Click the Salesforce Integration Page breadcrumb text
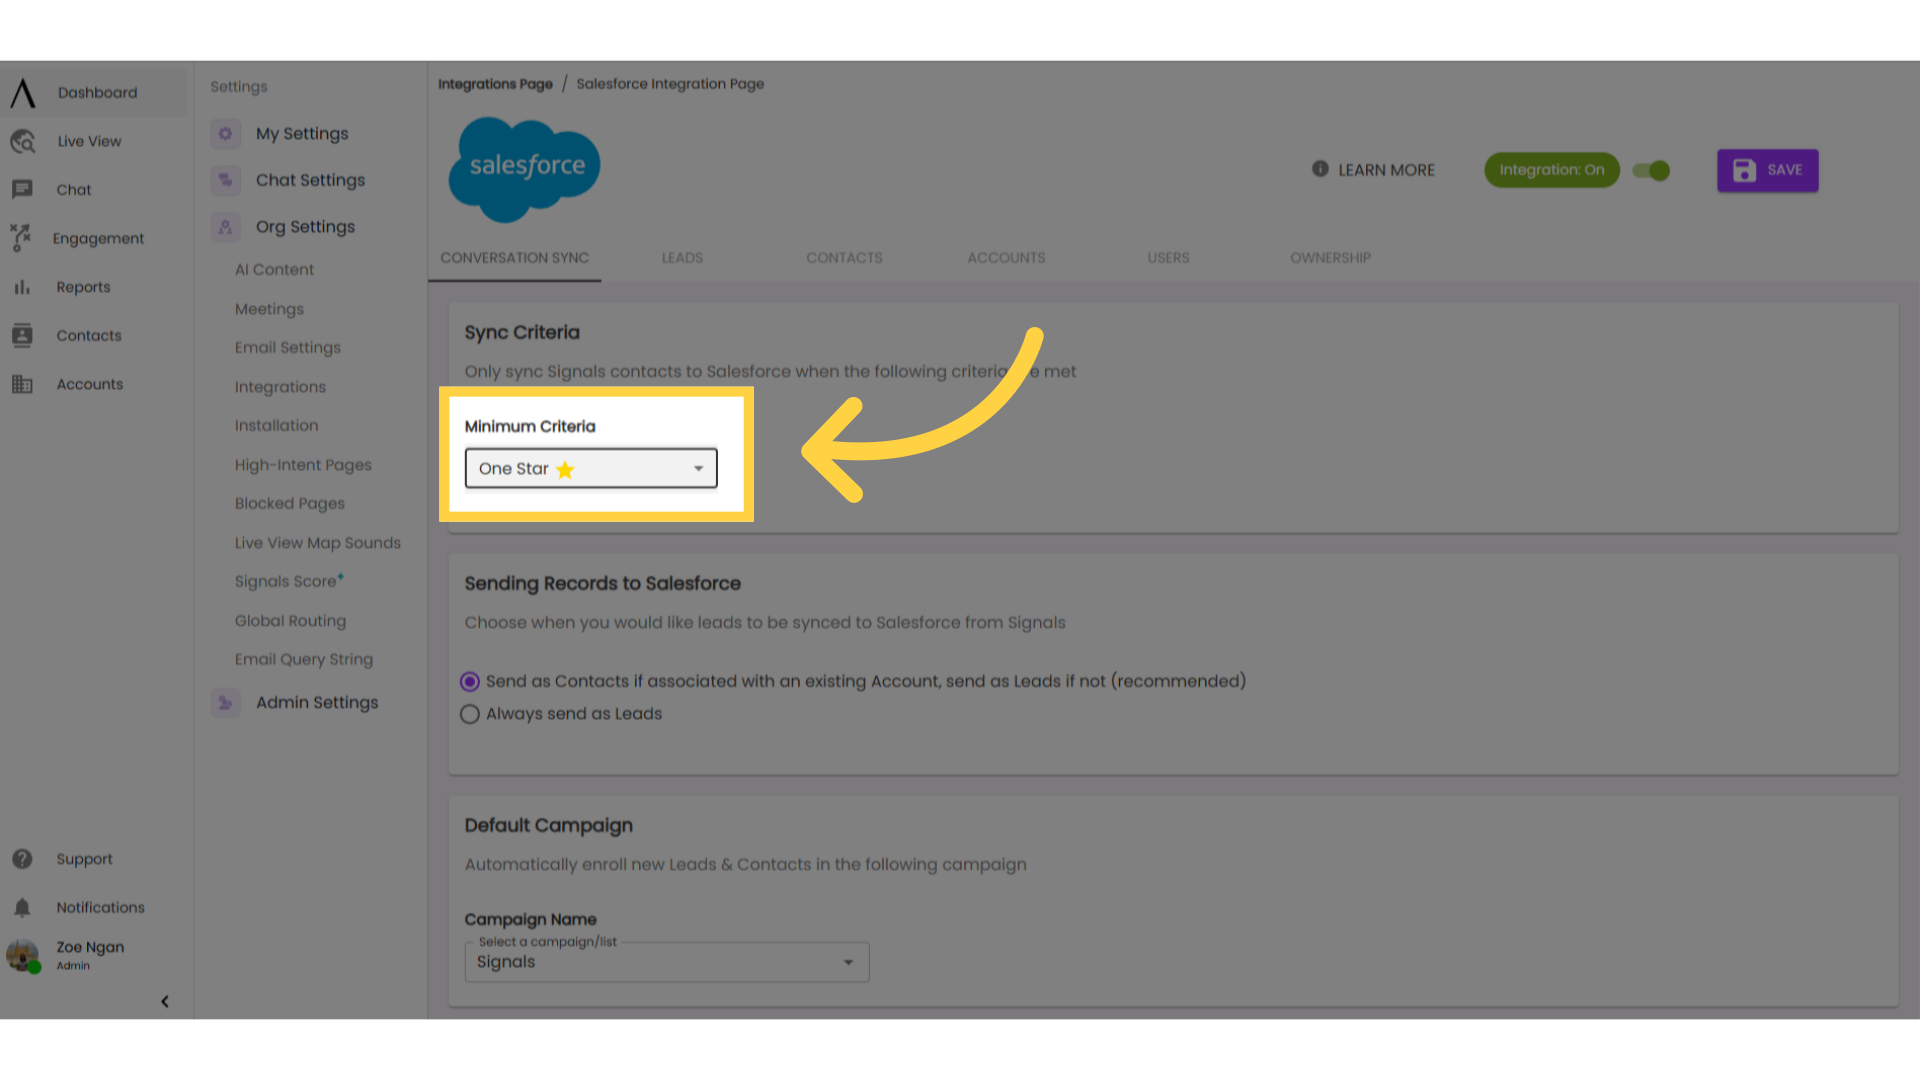Screen dimensions: 1920x1080 [x=670, y=84]
